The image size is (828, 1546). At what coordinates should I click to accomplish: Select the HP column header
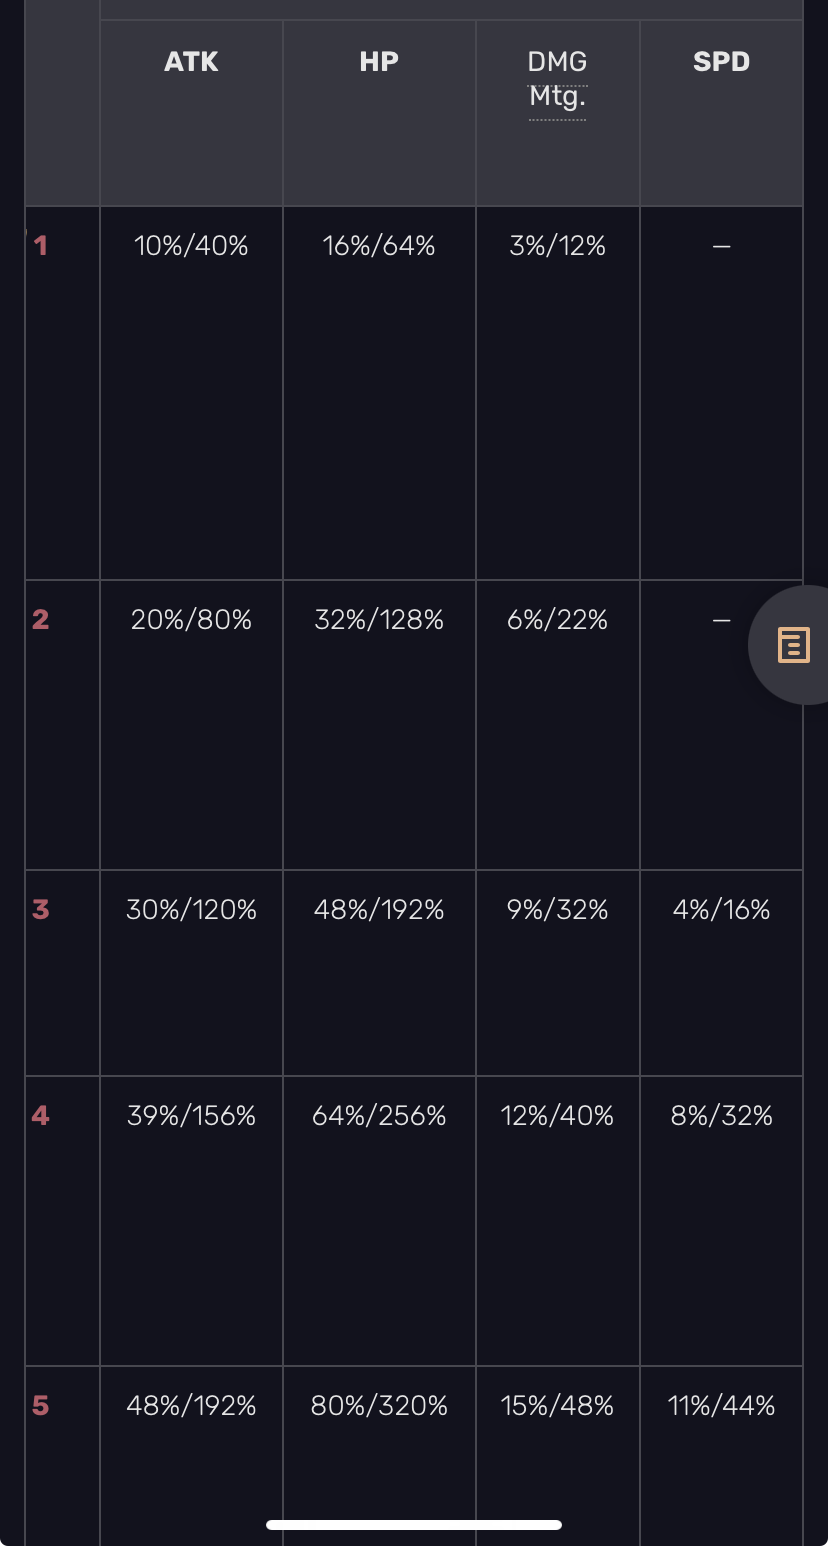pyautogui.click(x=379, y=62)
